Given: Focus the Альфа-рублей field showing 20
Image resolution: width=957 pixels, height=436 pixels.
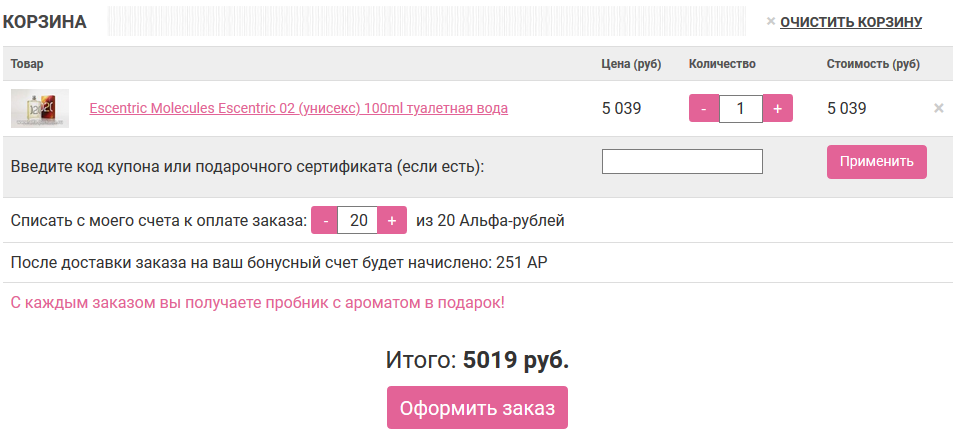Looking at the screenshot, I should pos(358,220).
